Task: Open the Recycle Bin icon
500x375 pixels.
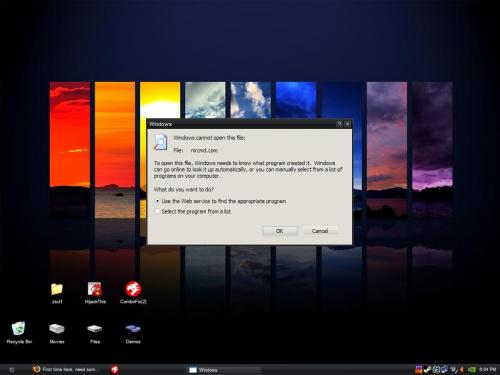Action: [19, 332]
